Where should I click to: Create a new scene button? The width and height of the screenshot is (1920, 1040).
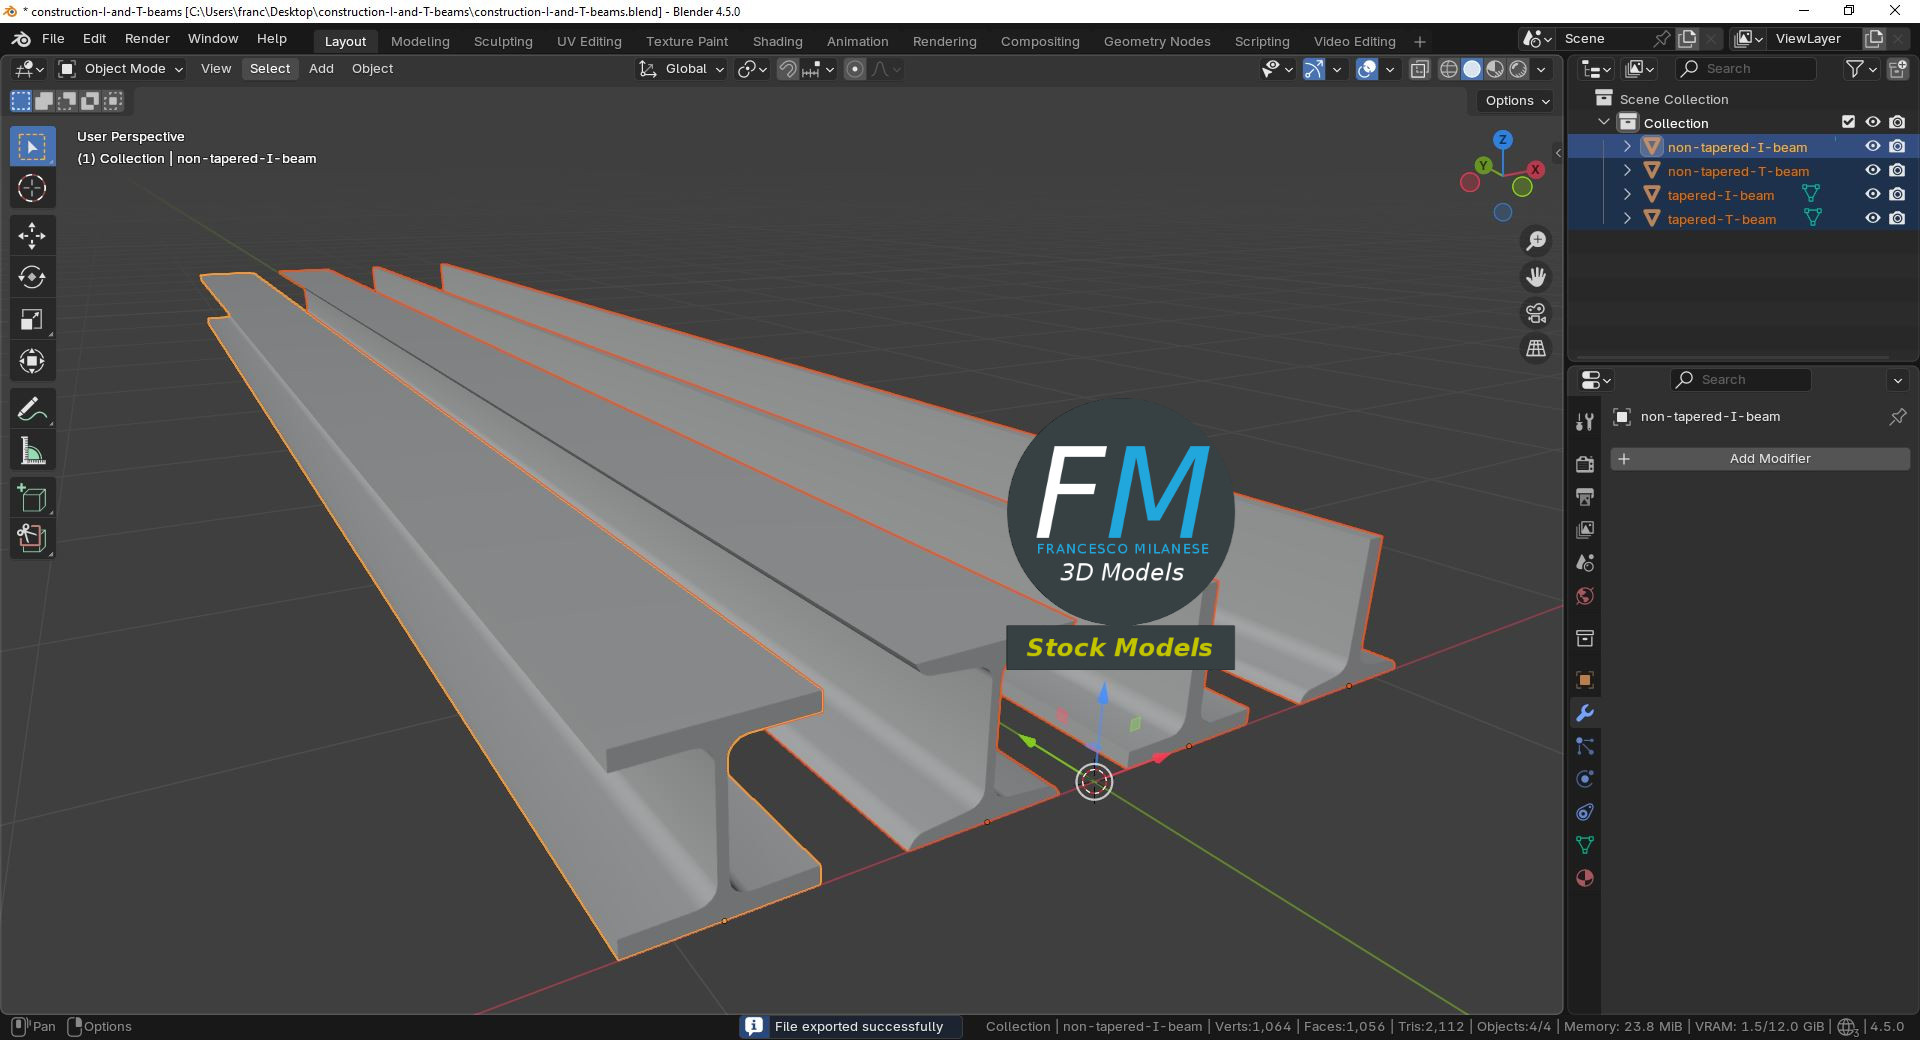1687,39
